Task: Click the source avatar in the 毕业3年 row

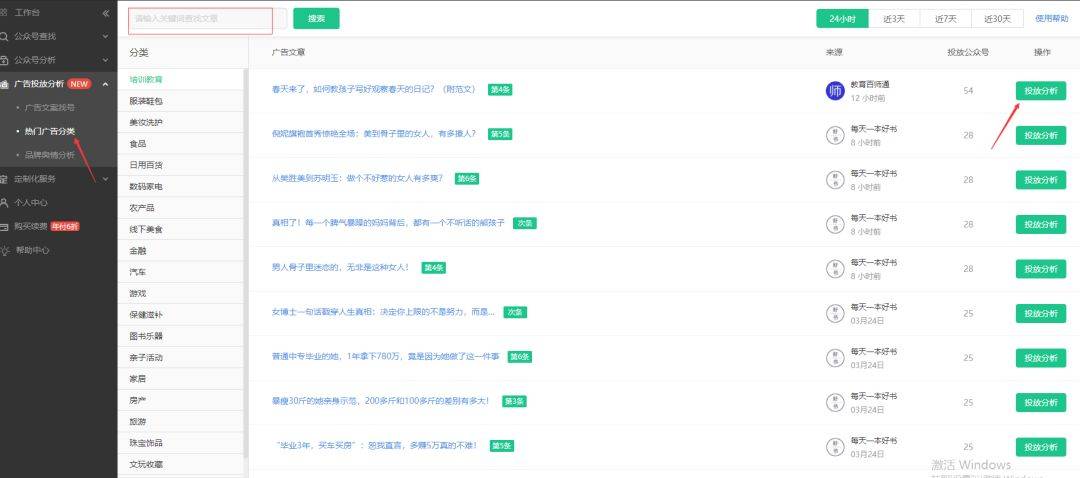Action: click(x=835, y=446)
